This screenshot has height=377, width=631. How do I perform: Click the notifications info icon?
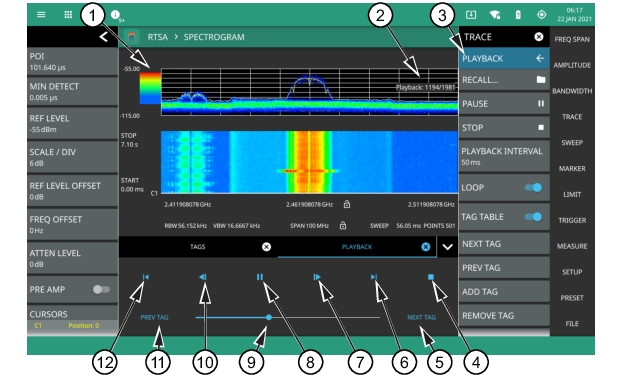point(116,15)
